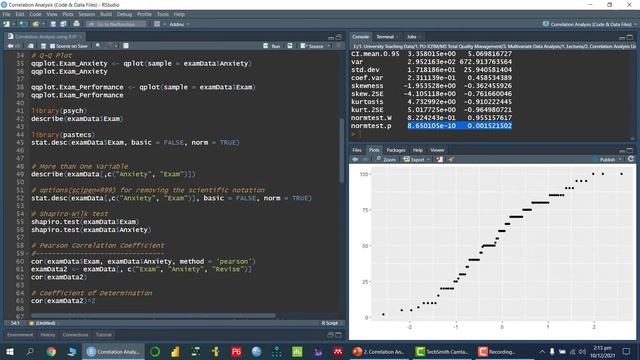Screen dimensions: 640x360
Task: Clear all plots broom icon
Action: [x=451, y=160]
